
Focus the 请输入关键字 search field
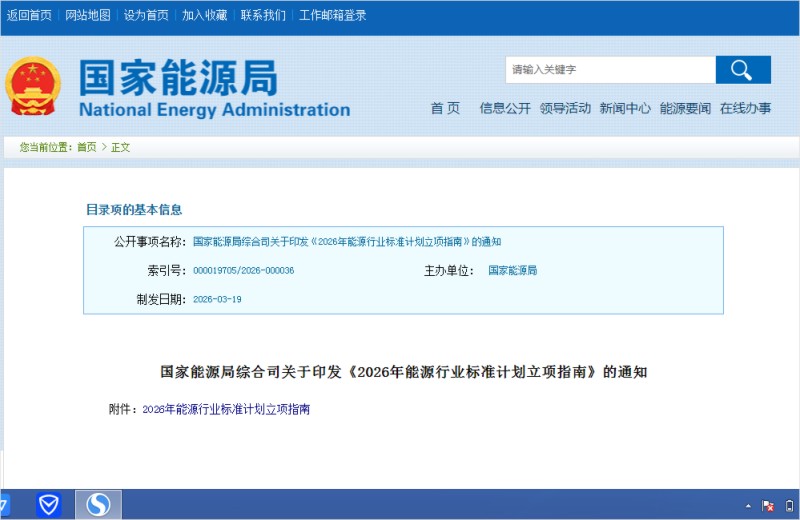click(610, 70)
